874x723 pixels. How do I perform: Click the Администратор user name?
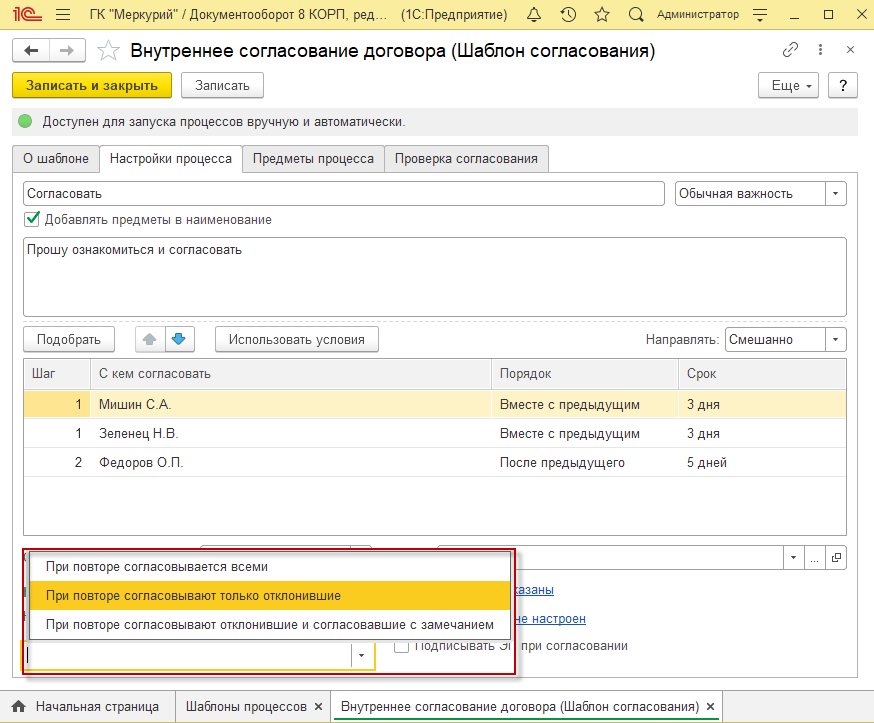pos(698,14)
